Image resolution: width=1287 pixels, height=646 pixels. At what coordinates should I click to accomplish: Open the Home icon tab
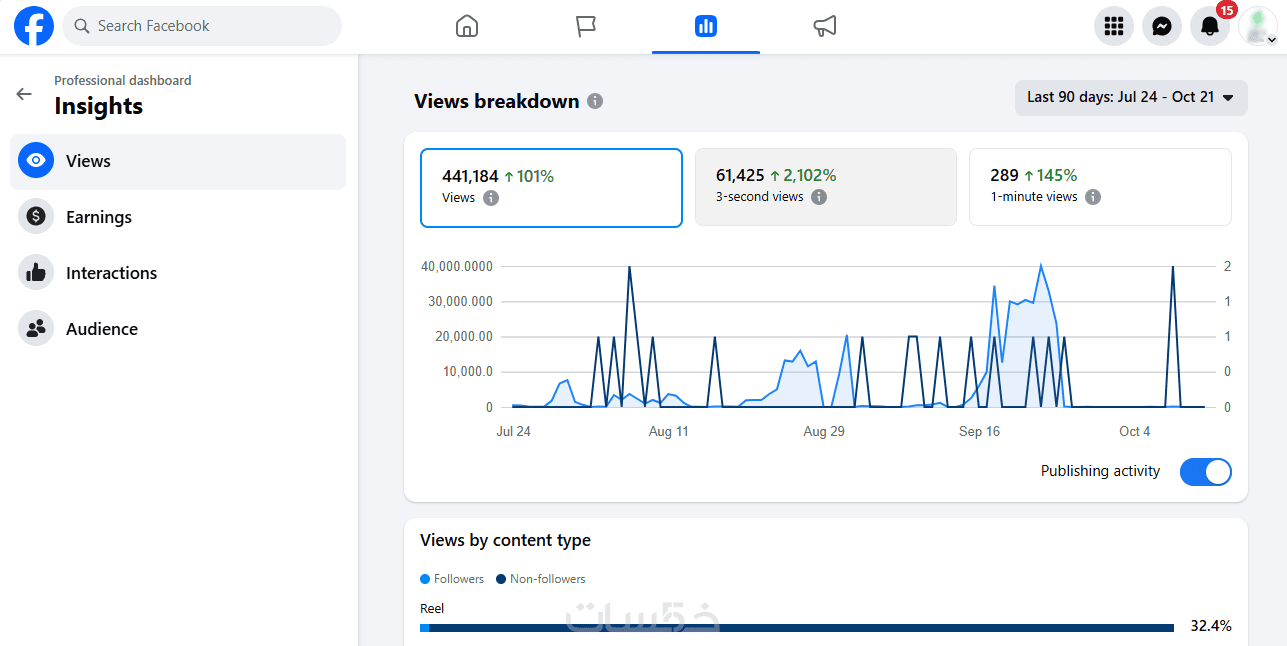[x=466, y=26]
